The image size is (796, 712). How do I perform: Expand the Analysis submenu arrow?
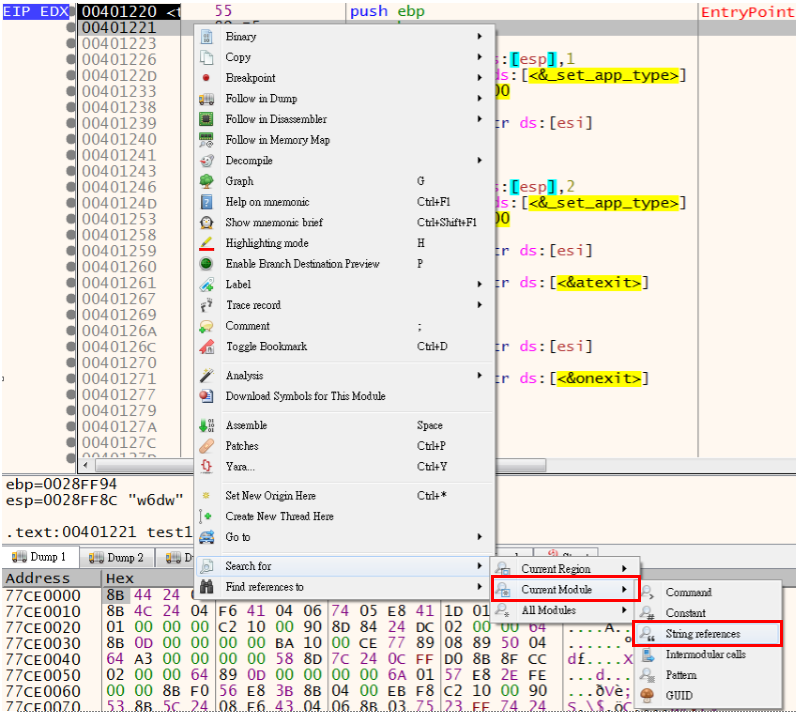point(479,376)
